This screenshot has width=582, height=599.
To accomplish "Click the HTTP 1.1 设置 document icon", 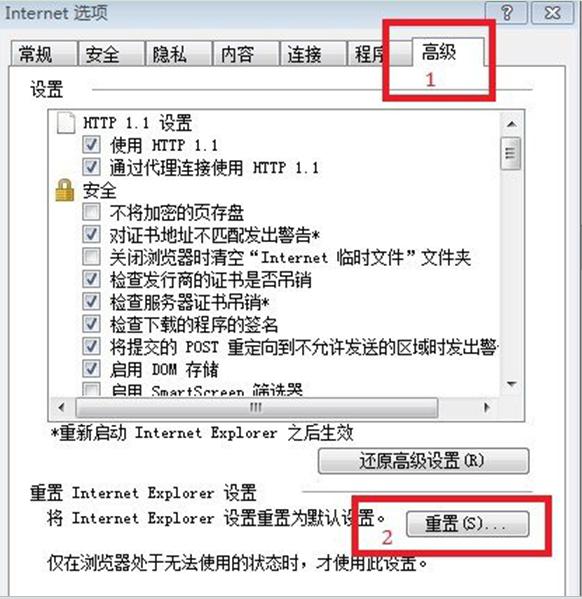I will pos(65,123).
